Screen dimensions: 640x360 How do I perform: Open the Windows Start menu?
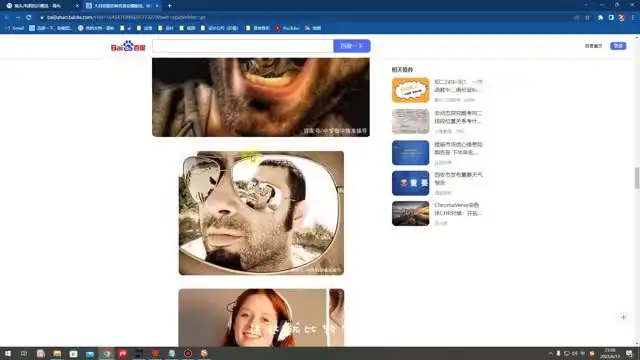click(x=8, y=353)
